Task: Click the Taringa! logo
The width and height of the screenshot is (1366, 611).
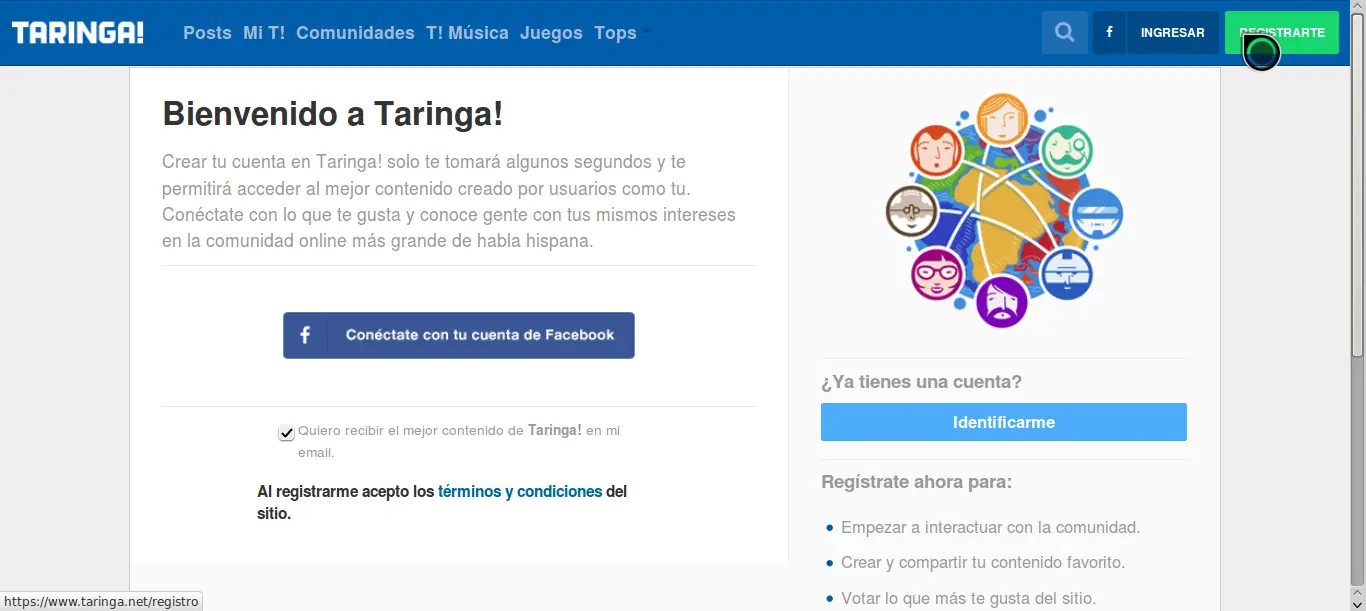Action: click(78, 33)
